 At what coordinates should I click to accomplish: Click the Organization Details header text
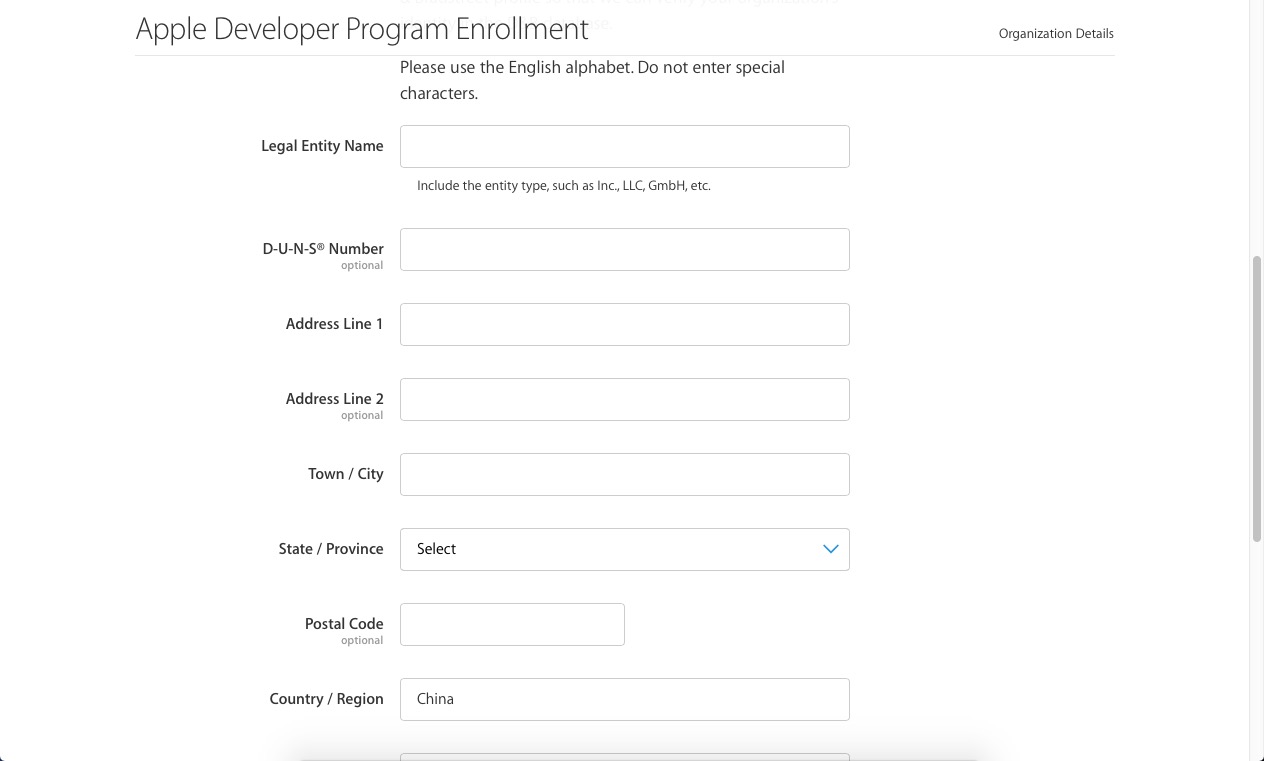1055,34
